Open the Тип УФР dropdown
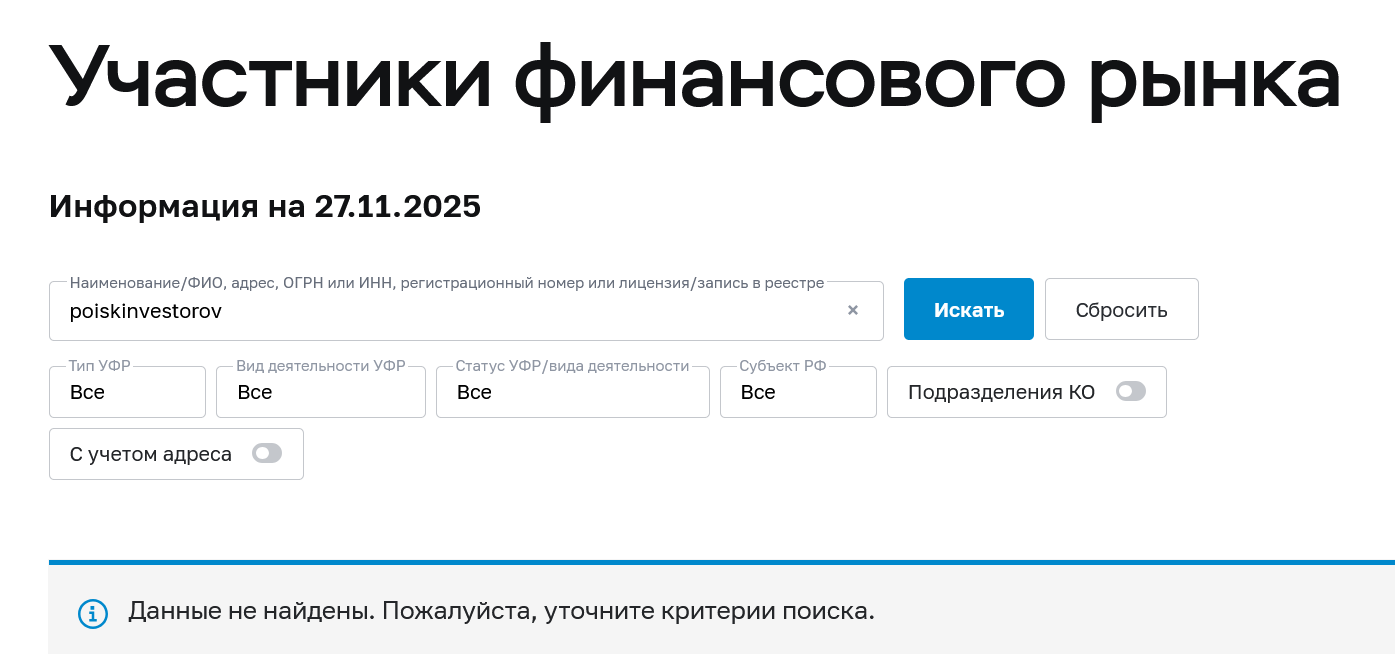1395x660 pixels. [127, 392]
